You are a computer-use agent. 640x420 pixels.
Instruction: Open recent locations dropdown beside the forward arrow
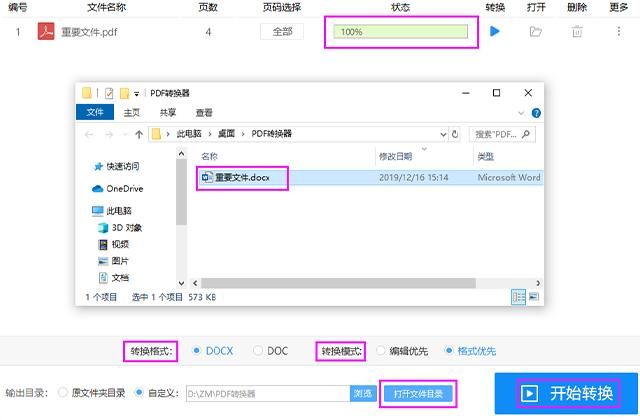pos(125,134)
